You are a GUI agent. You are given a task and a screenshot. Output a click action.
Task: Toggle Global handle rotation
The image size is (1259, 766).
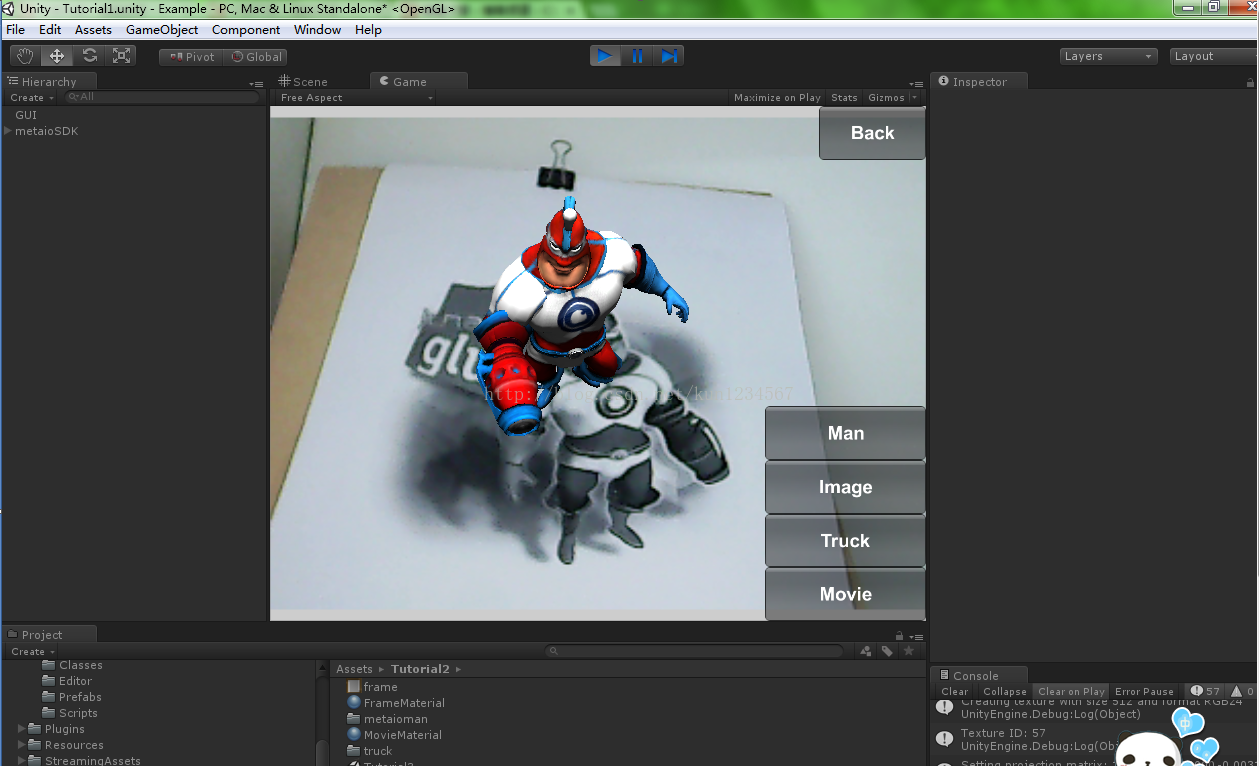pos(256,57)
